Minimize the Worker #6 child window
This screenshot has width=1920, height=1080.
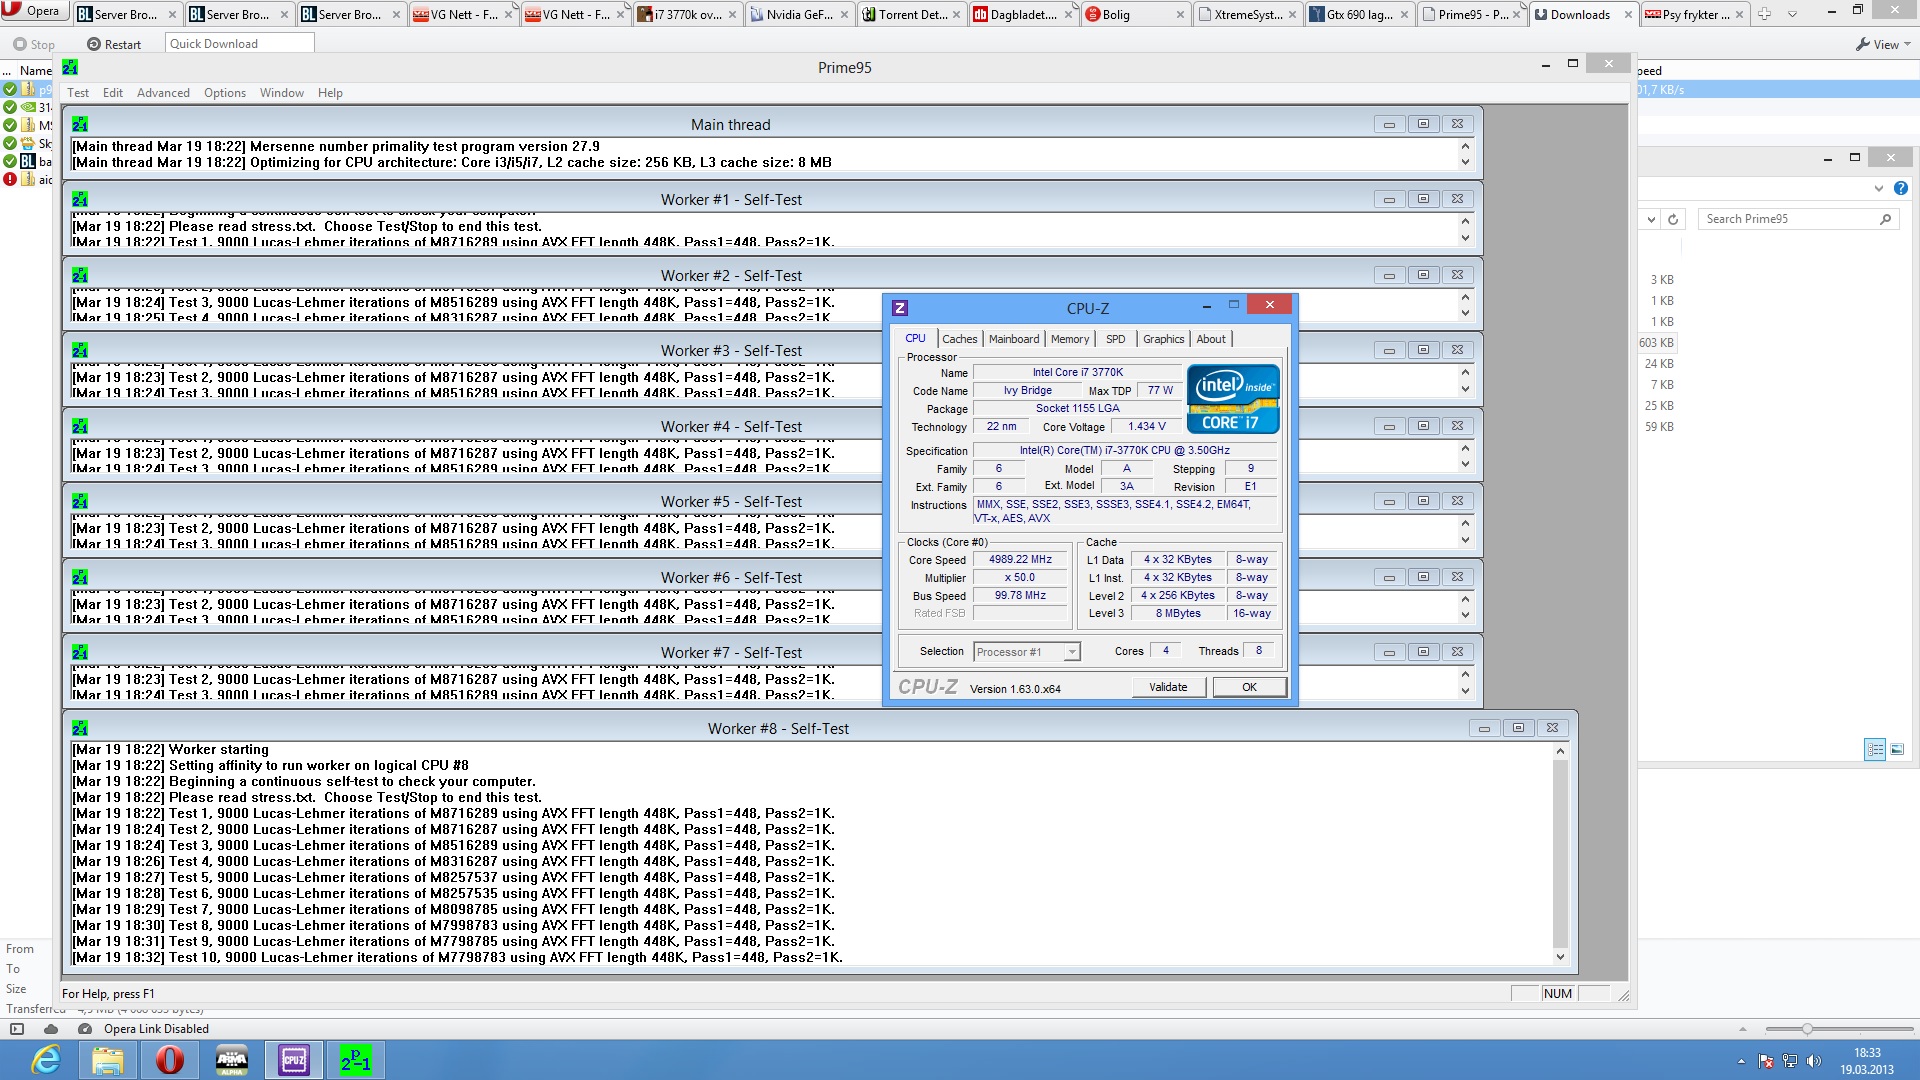[1389, 577]
